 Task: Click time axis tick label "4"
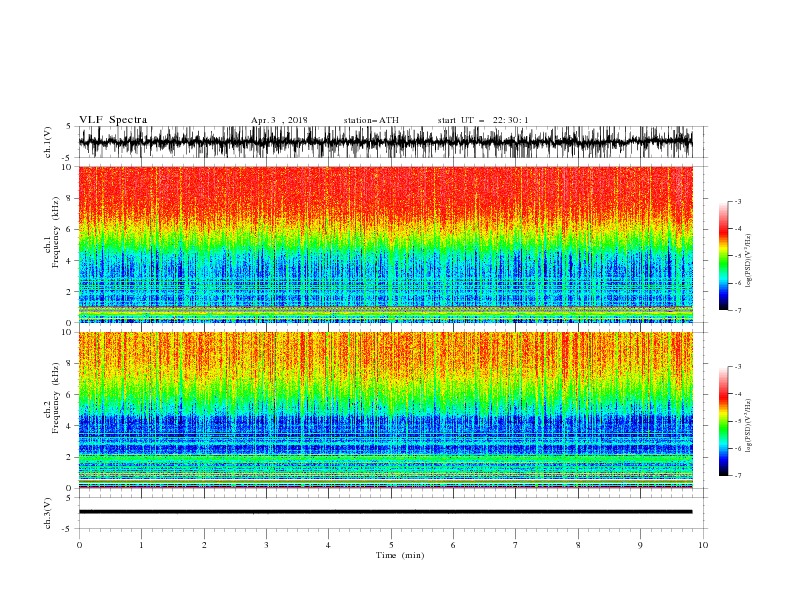click(328, 545)
